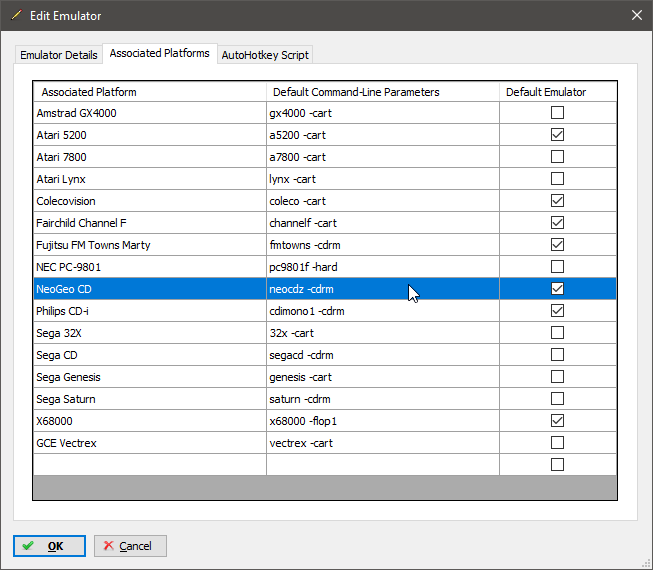Select the Sega CD platform cell
Viewport: 653px width, 570px height.
coord(150,355)
